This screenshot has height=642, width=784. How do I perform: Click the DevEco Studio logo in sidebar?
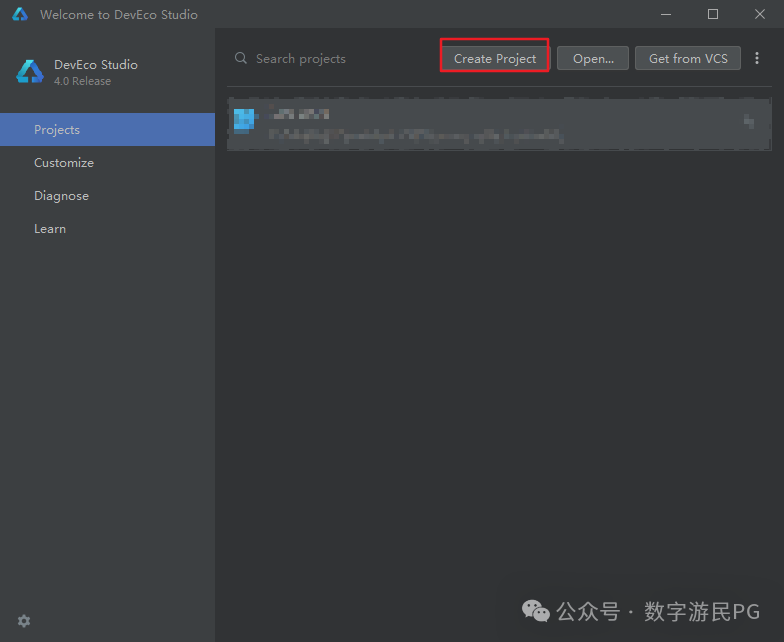tap(30, 72)
